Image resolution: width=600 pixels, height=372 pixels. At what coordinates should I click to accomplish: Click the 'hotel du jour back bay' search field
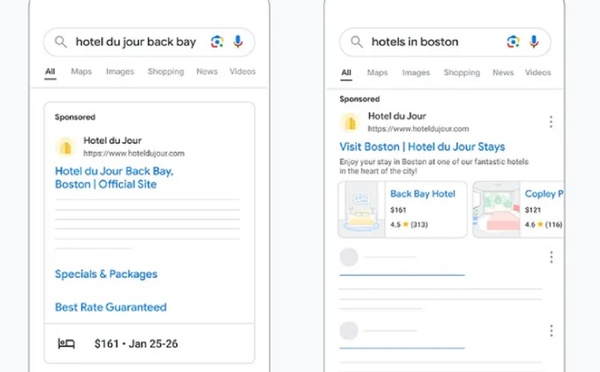point(149,42)
